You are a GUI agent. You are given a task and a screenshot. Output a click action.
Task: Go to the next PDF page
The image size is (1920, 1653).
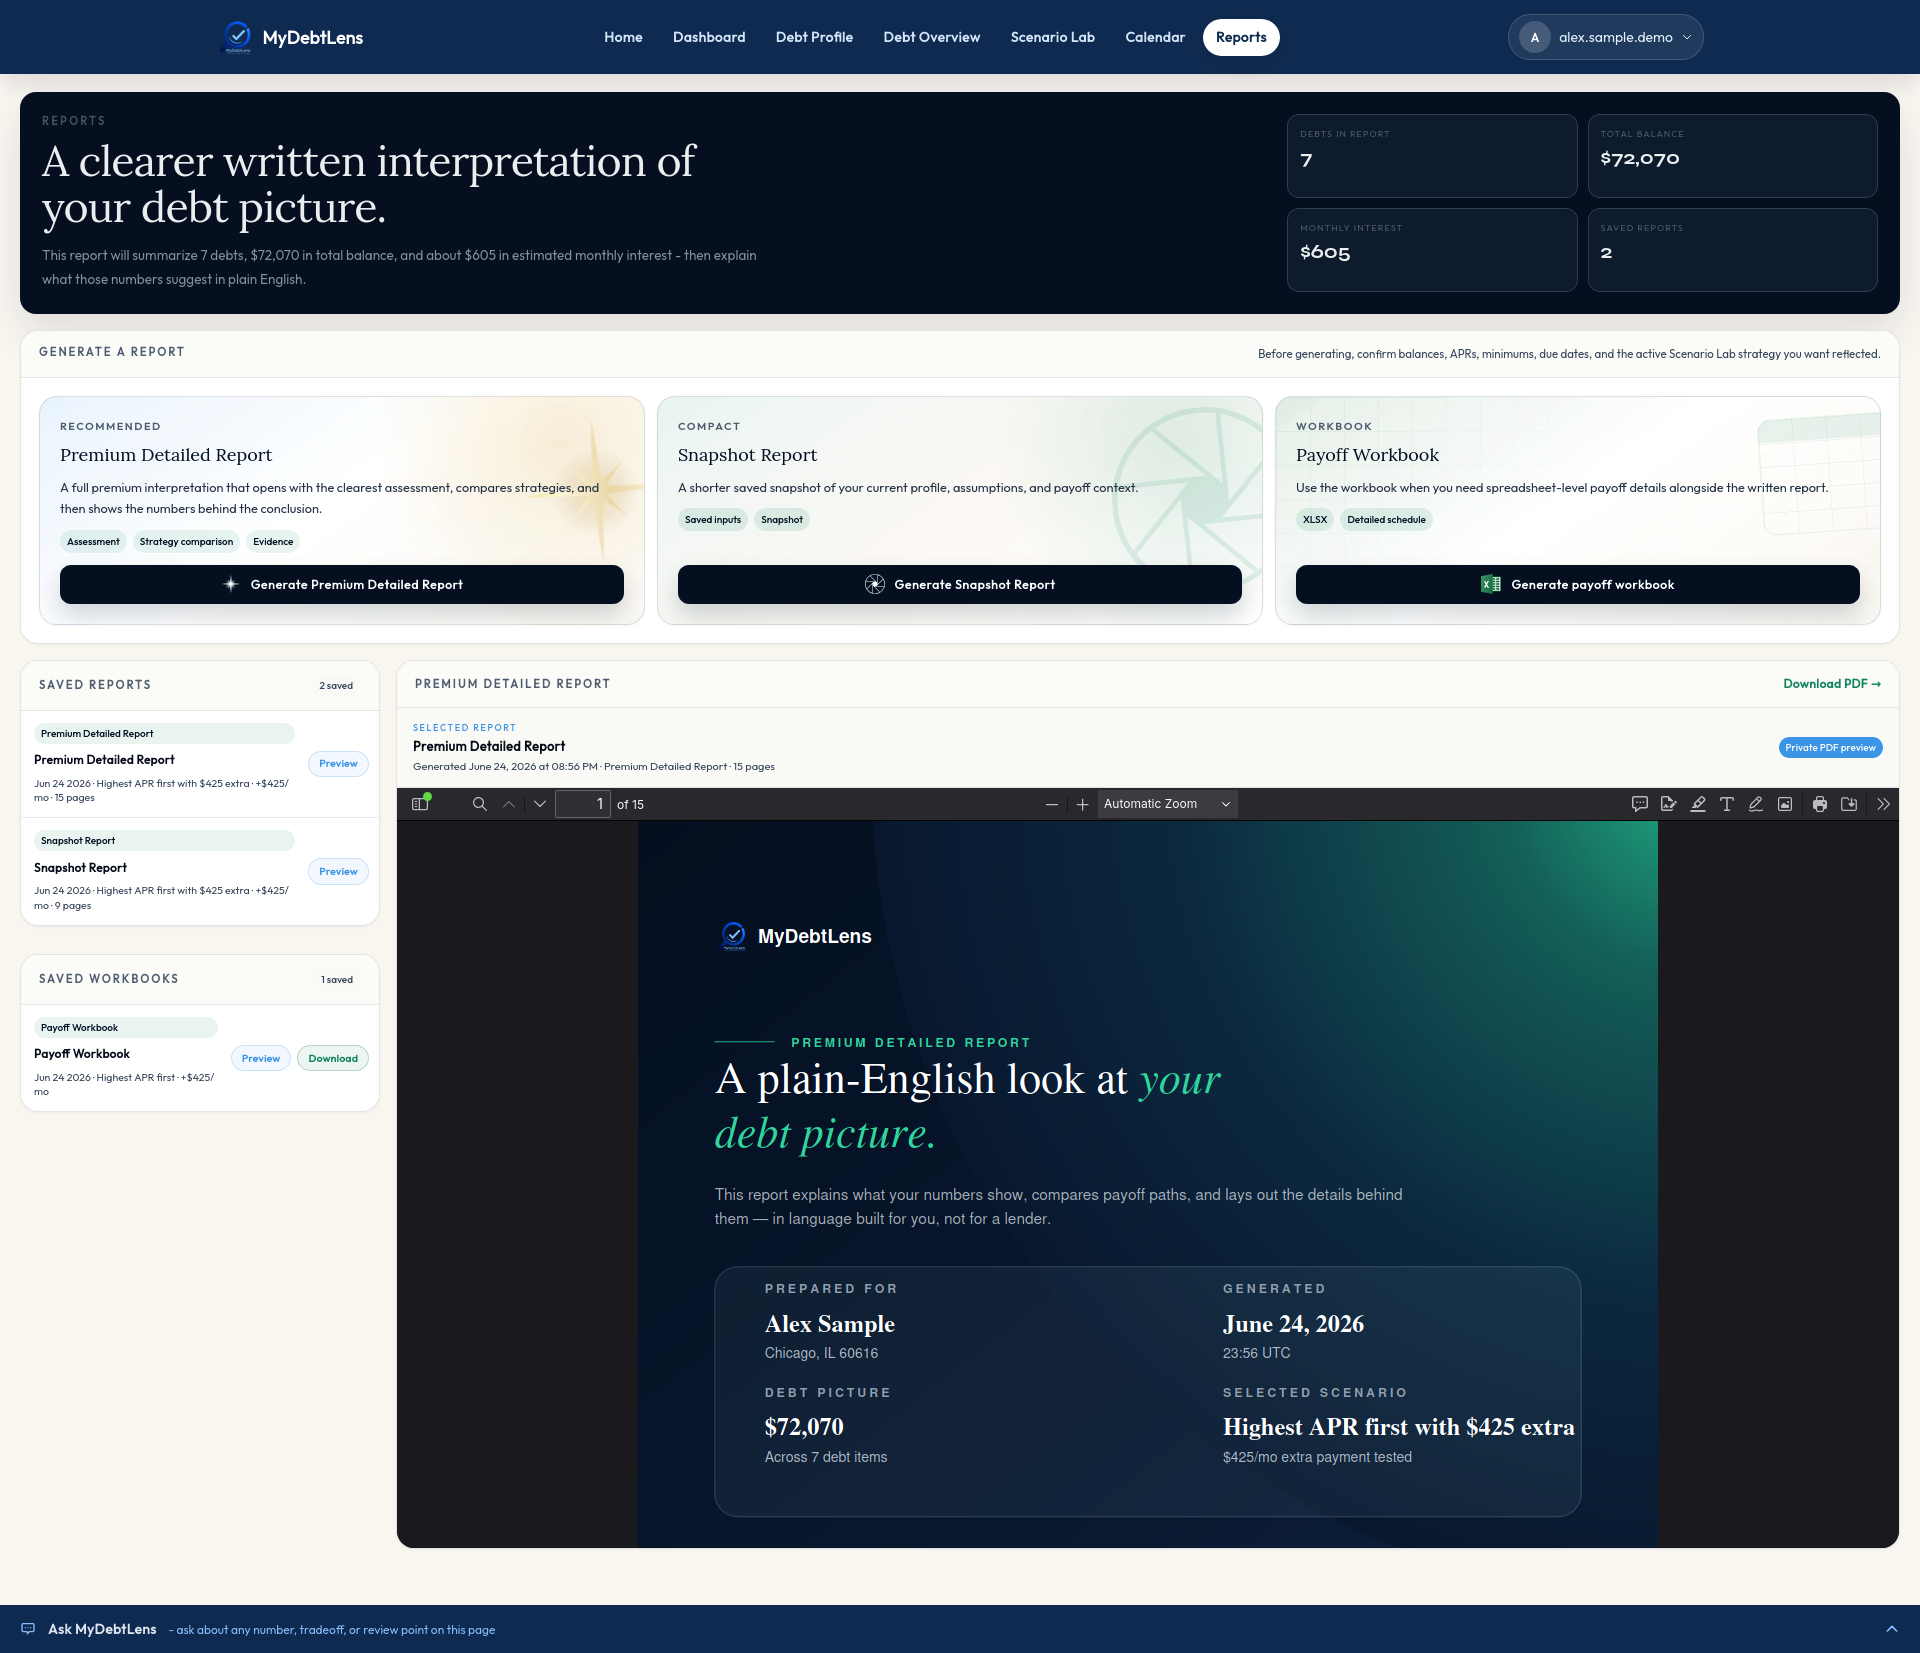pyautogui.click(x=540, y=804)
